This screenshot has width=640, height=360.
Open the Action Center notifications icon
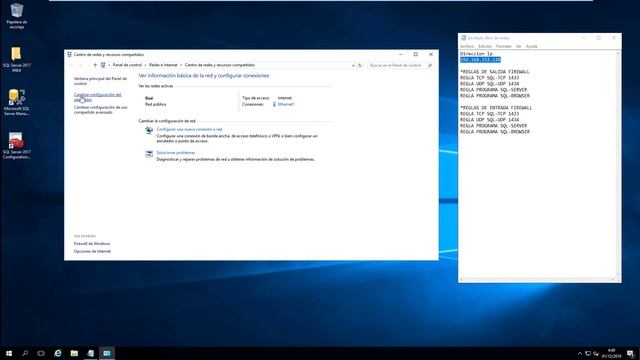point(631,353)
